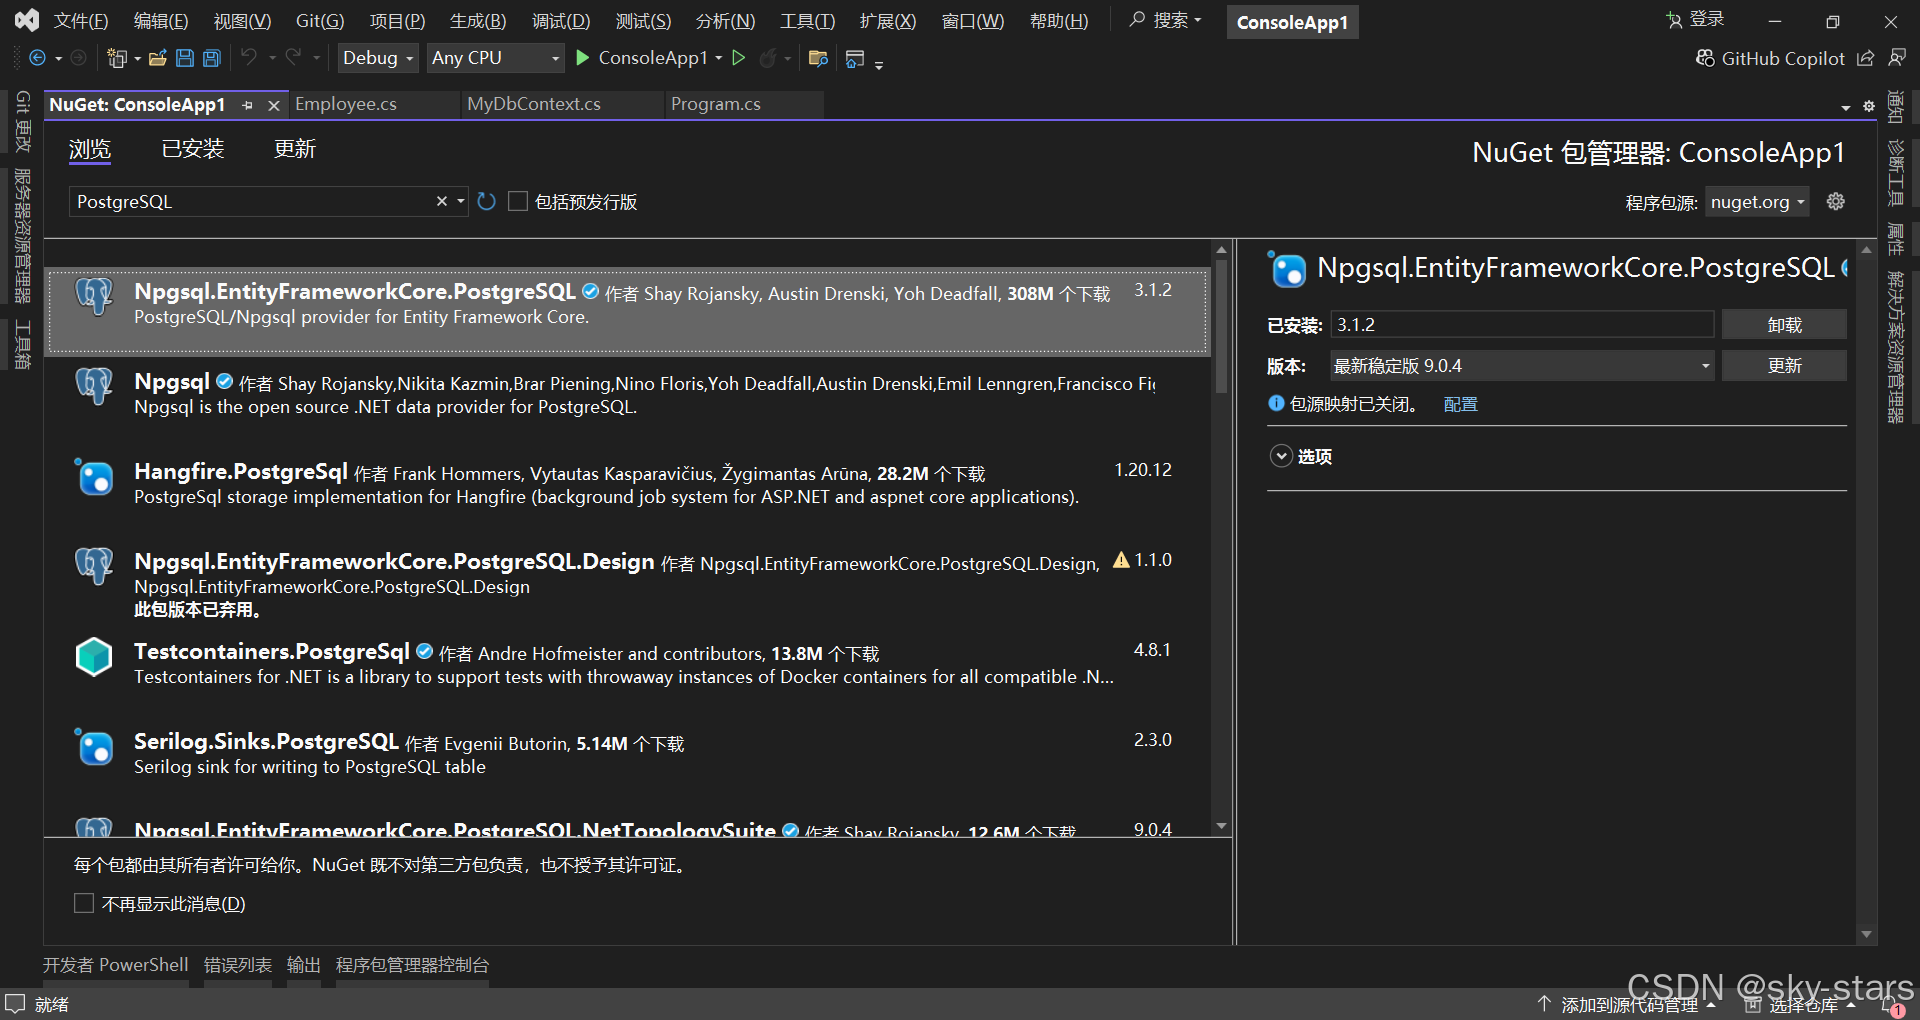Click the package list vertical scrollbar
Screen dimensions: 1920x1020
(x=1221, y=328)
